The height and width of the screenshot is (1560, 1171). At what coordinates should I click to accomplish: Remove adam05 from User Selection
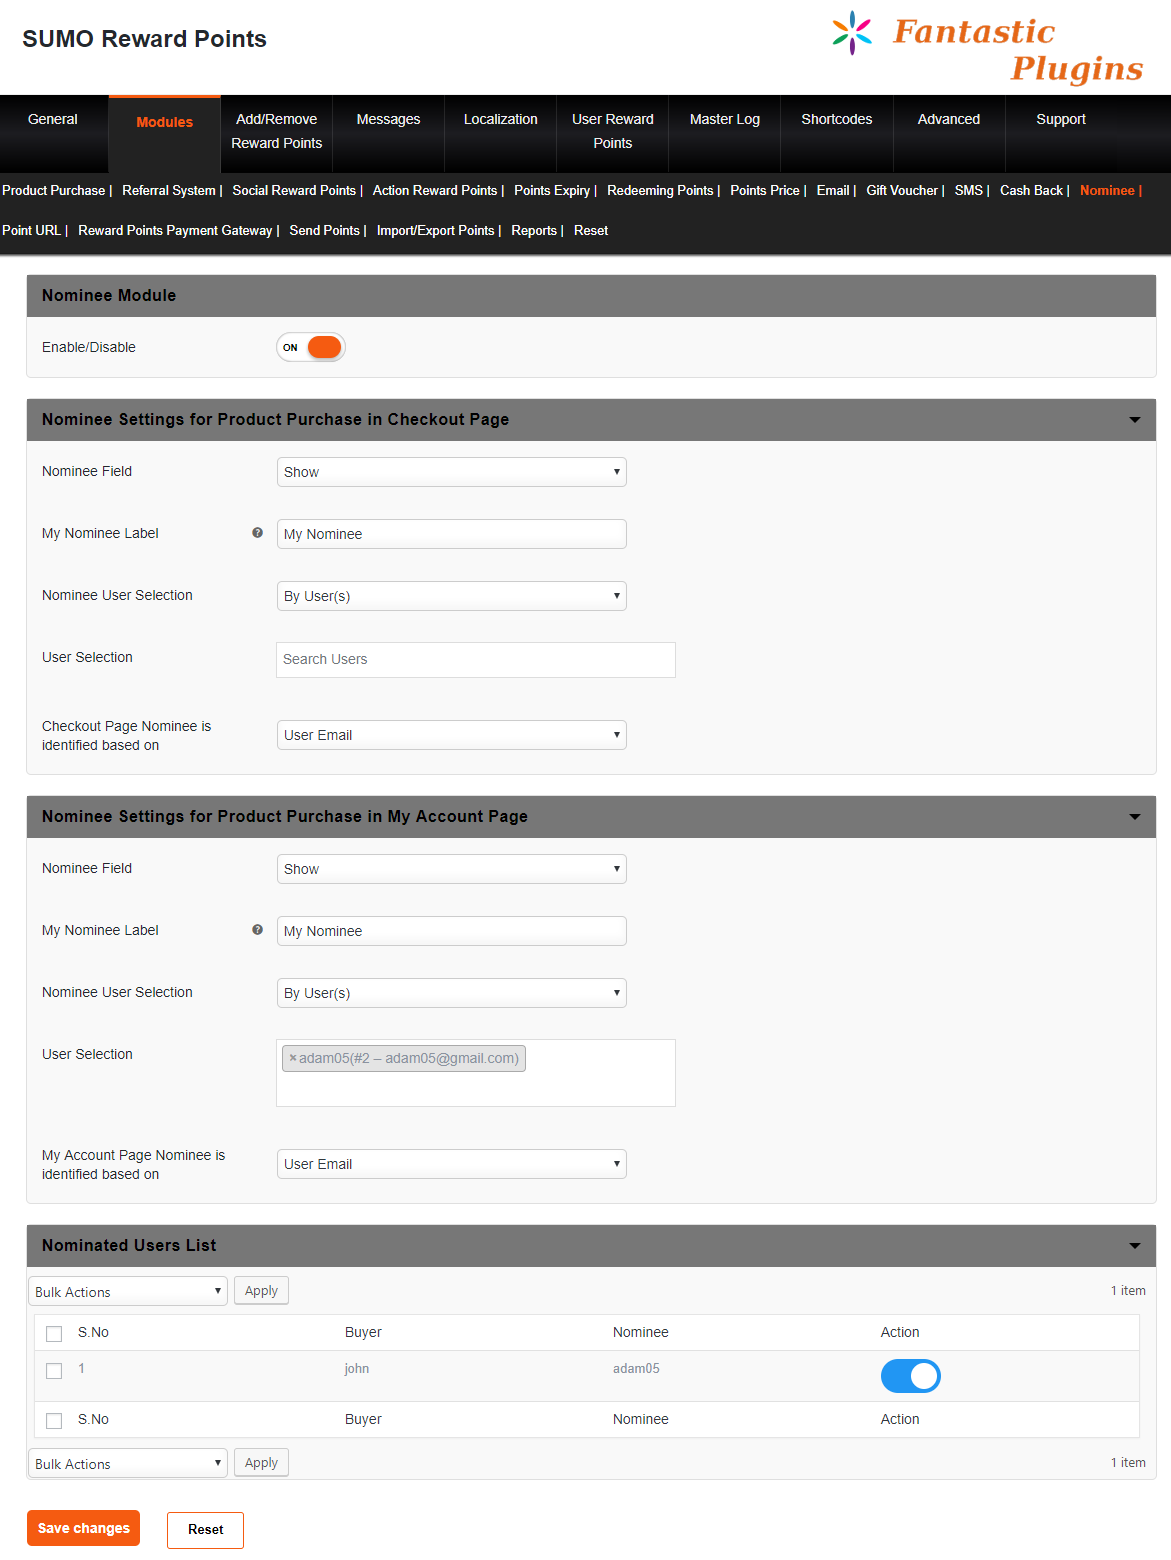coord(293,1058)
